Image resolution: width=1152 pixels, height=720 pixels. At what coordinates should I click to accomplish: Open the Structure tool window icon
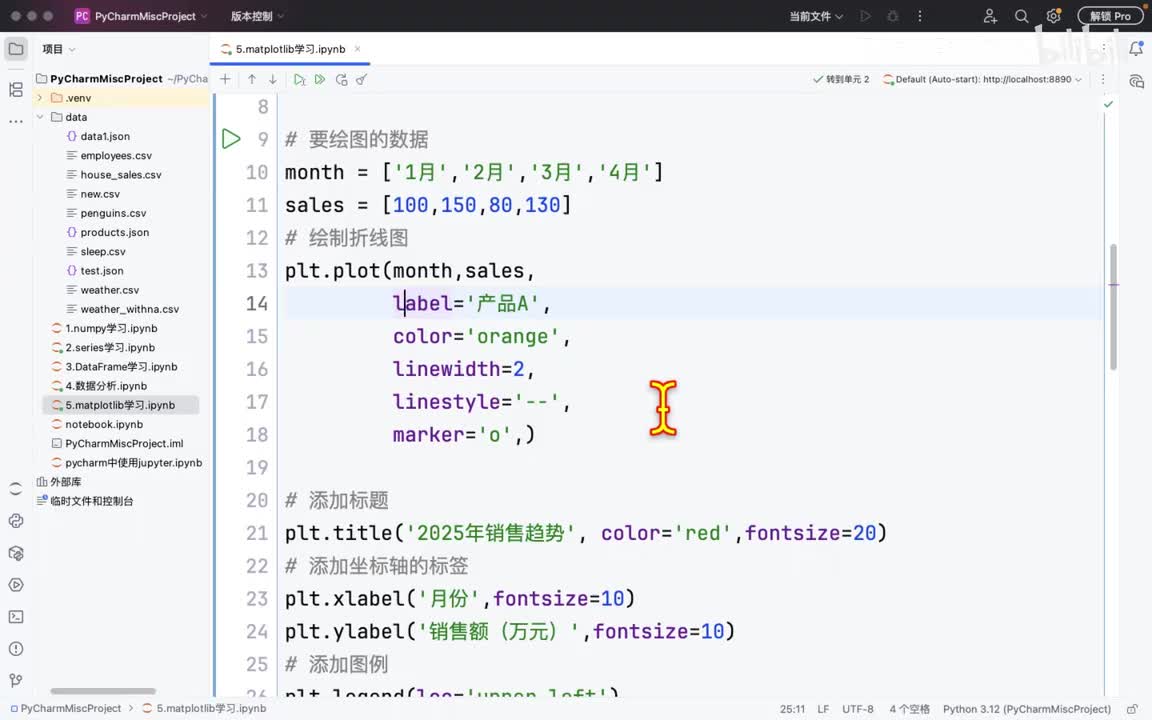pyautogui.click(x=15, y=90)
